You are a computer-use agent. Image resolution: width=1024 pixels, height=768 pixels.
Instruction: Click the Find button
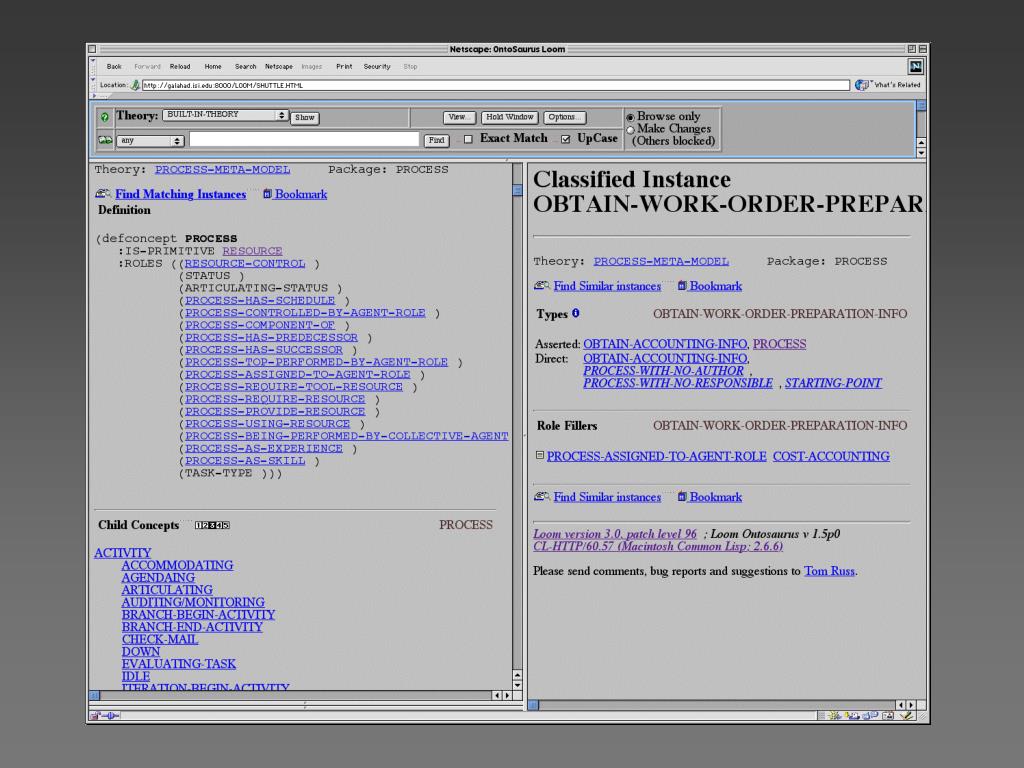click(436, 140)
